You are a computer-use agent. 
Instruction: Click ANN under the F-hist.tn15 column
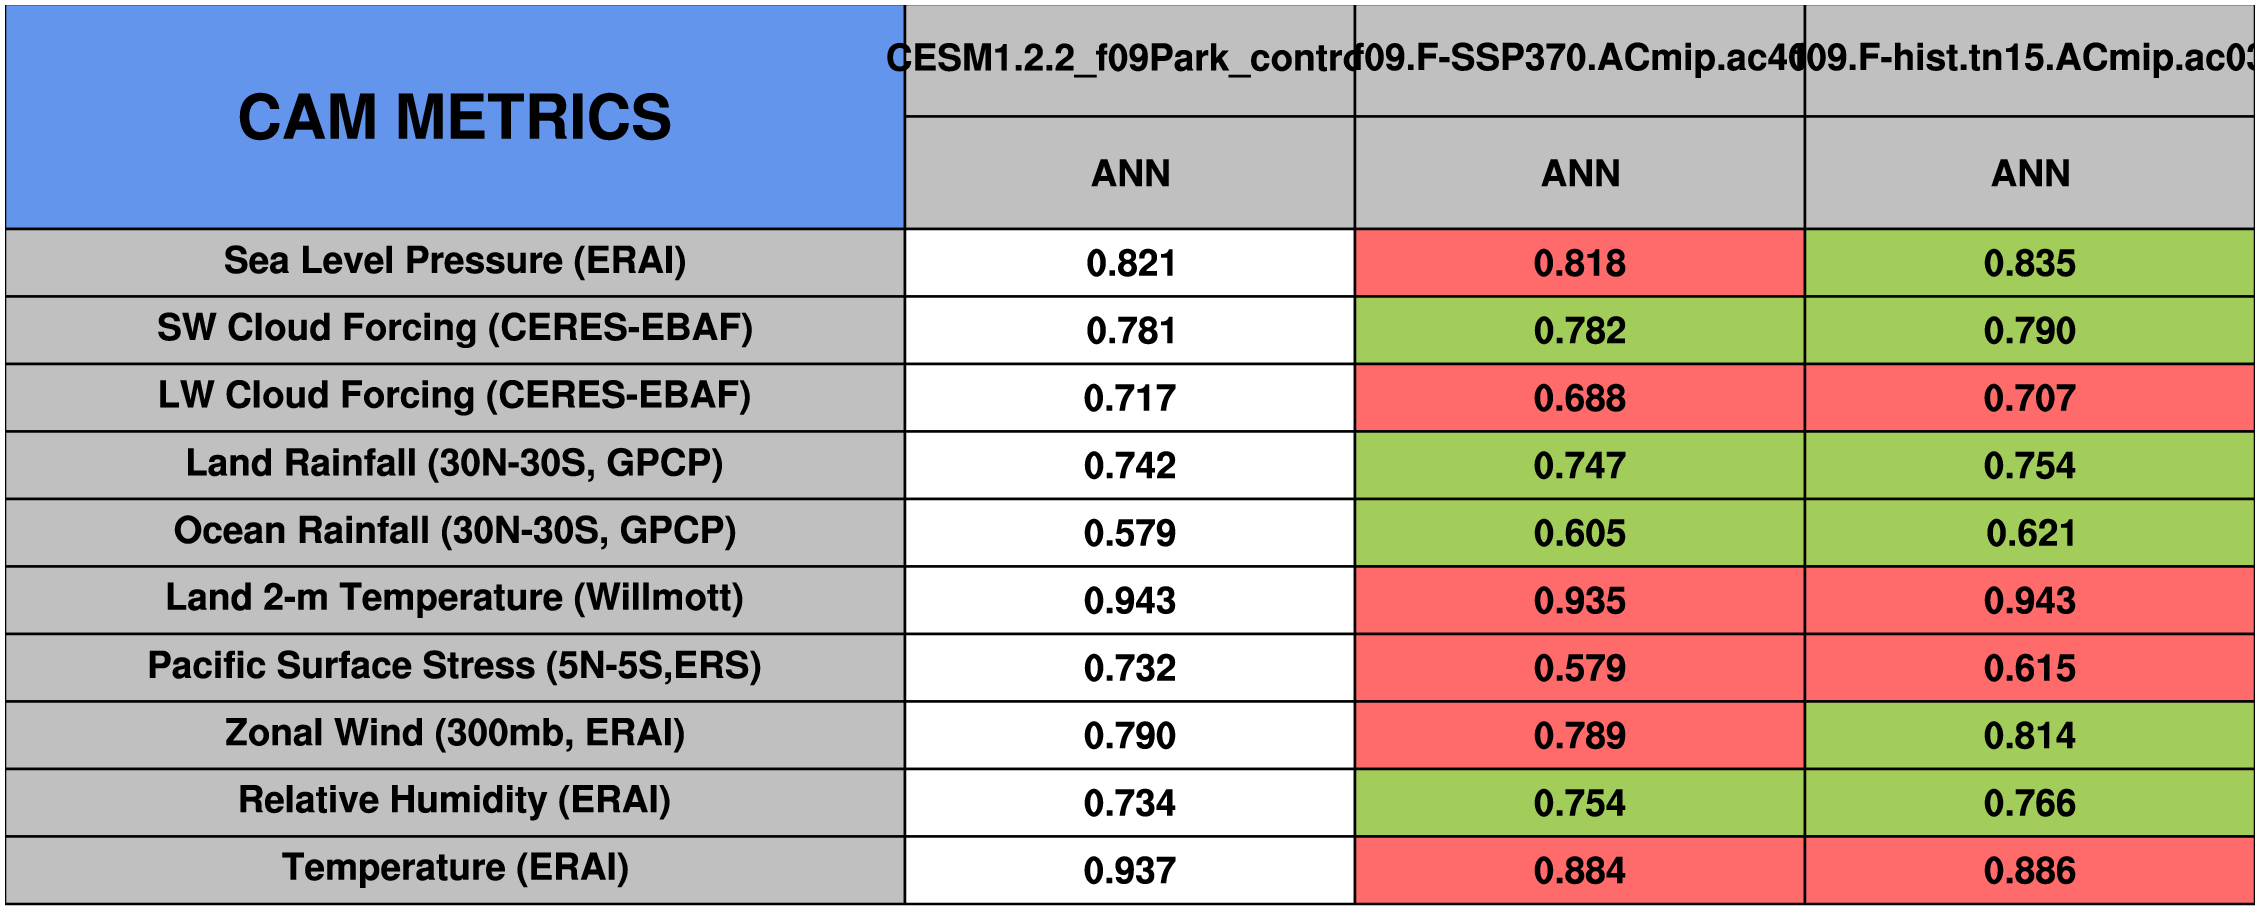tap(2030, 174)
